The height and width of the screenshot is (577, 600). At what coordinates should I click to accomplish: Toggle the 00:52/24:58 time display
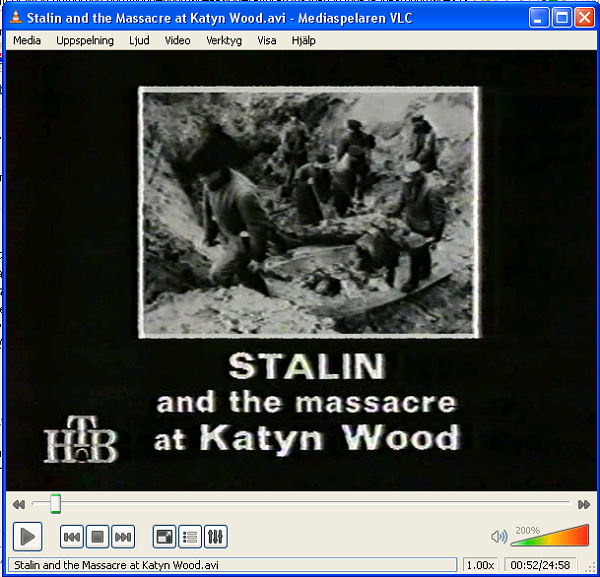point(540,565)
